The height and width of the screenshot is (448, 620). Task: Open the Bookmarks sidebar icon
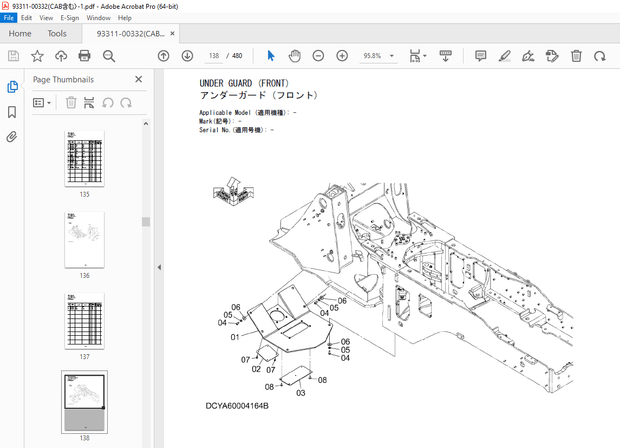[x=12, y=112]
